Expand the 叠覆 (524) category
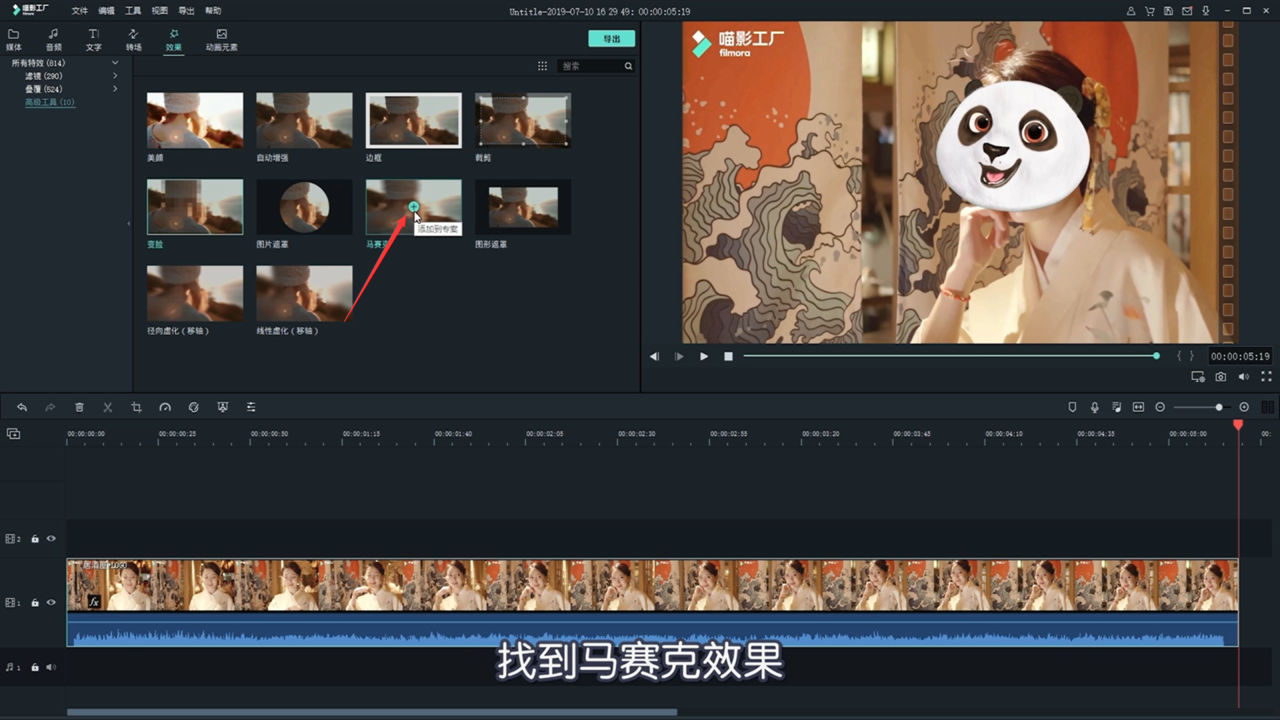The width and height of the screenshot is (1280, 720). click(115, 89)
